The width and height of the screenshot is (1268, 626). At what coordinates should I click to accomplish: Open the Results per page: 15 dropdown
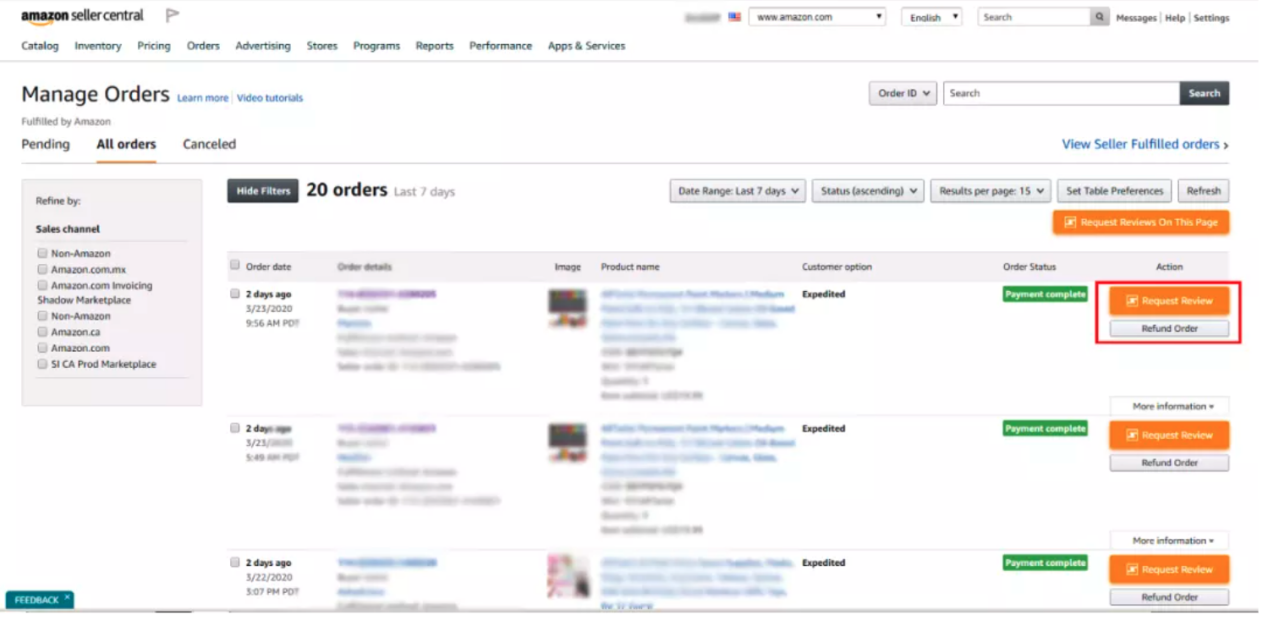[x=990, y=191]
